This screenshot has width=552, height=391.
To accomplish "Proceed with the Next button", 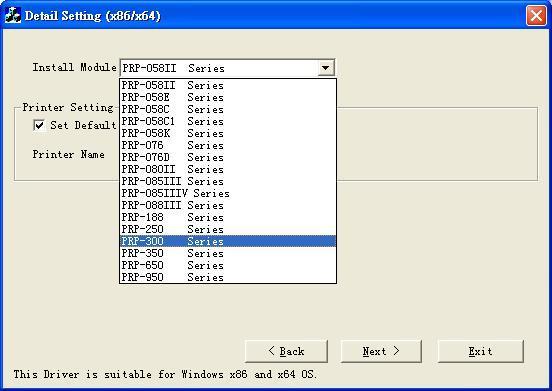I will click(x=381, y=351).
